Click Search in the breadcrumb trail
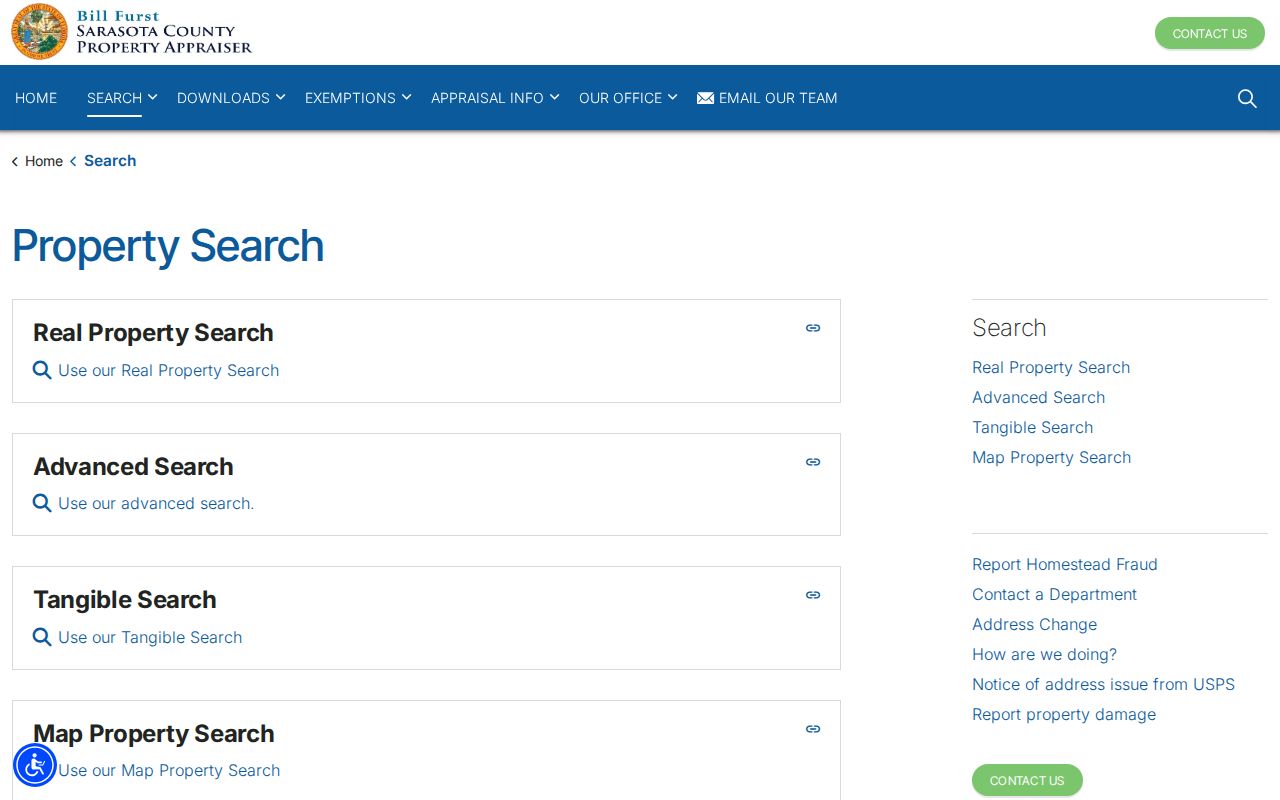The width and height of the screenshot is (1280, 800). (110, 161)
